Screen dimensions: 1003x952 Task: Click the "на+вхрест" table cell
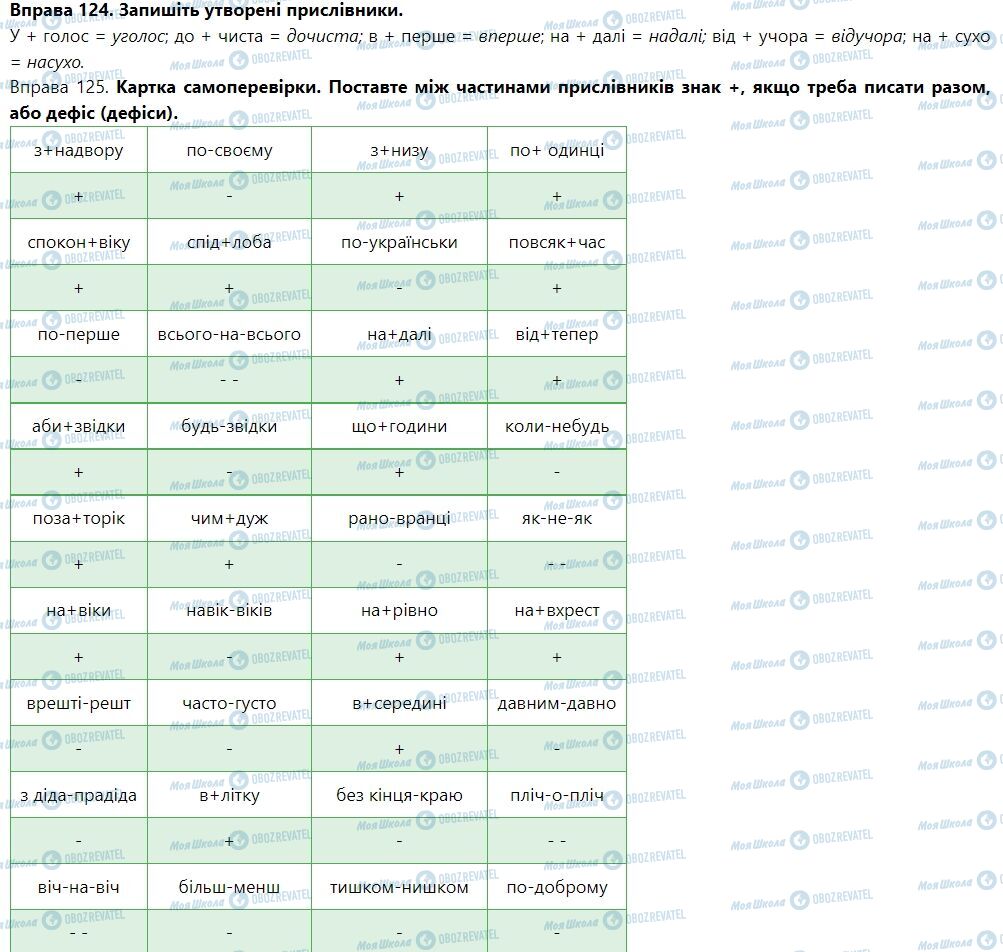[x=557, y=610]
